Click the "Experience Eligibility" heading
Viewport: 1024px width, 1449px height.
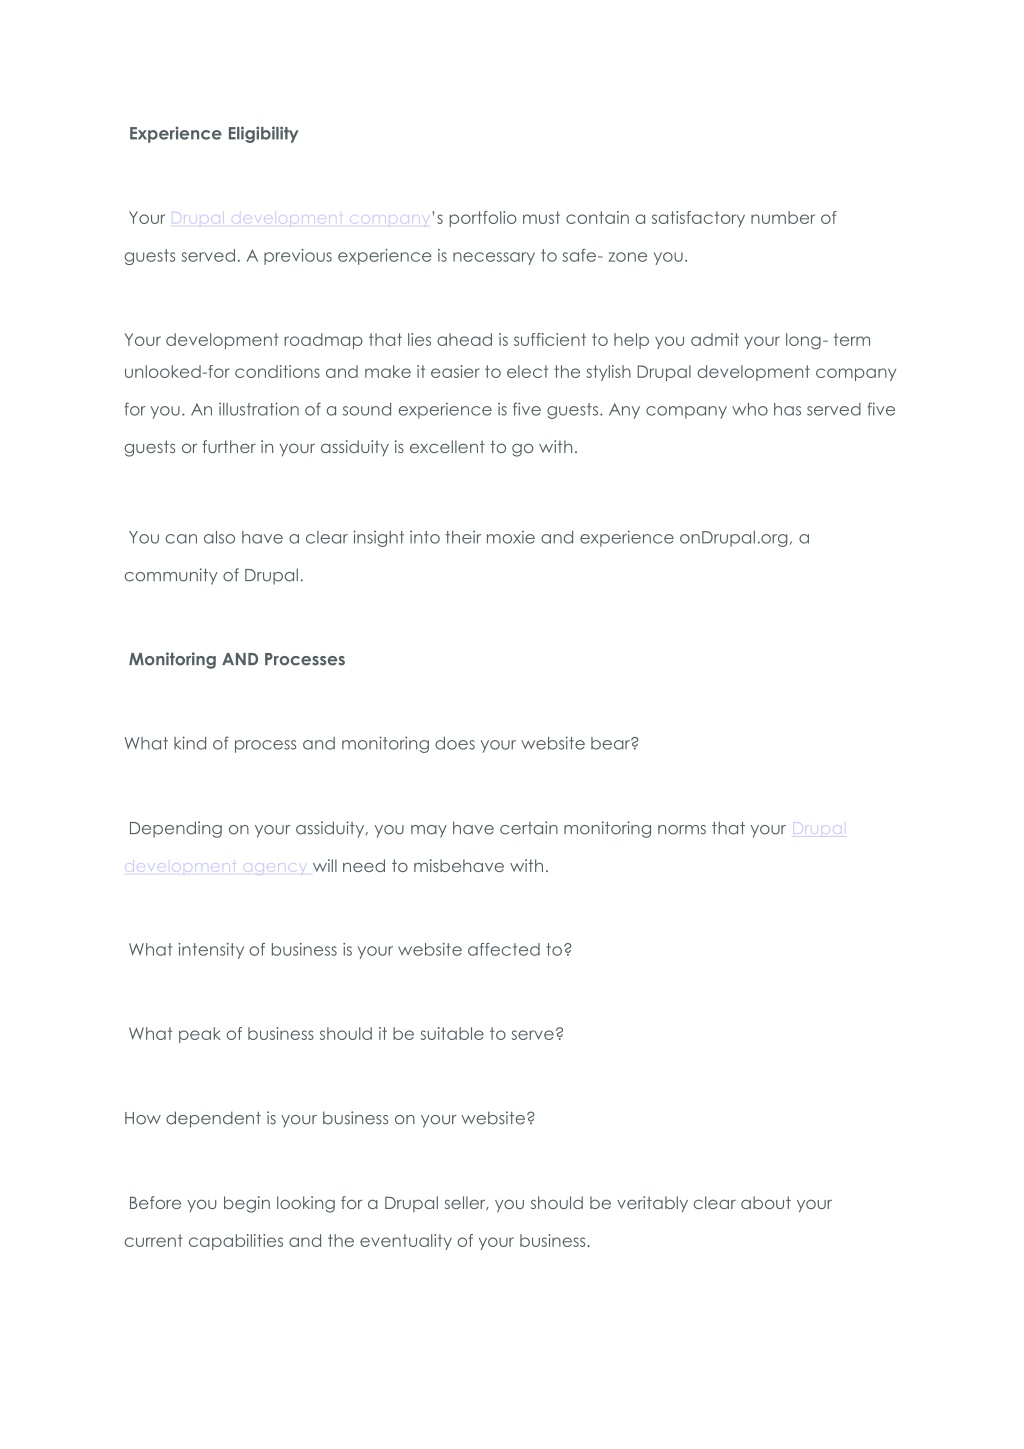(x=213, y=134)
